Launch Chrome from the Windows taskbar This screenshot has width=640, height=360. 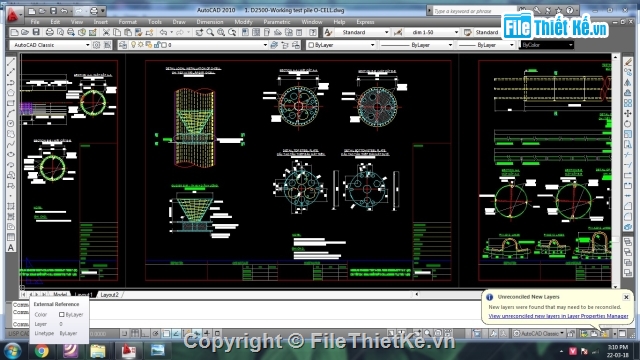41,351
